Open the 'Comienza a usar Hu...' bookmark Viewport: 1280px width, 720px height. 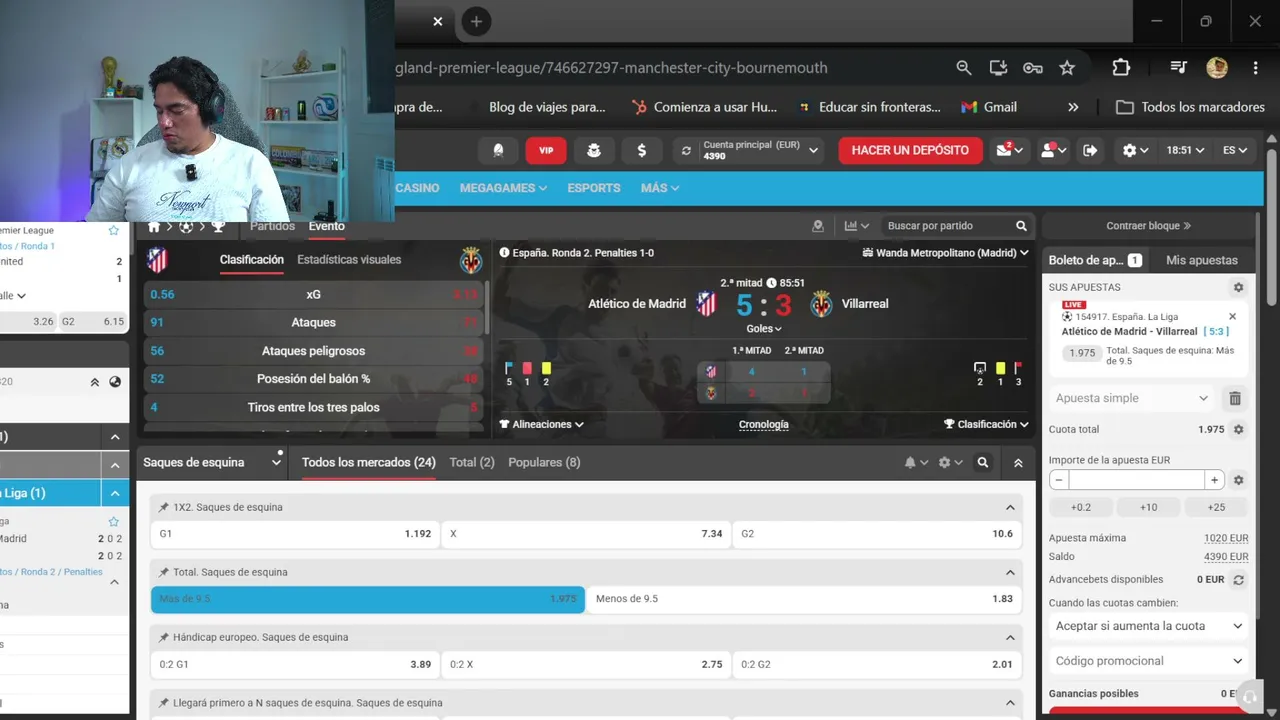click(x=704, y=107)
